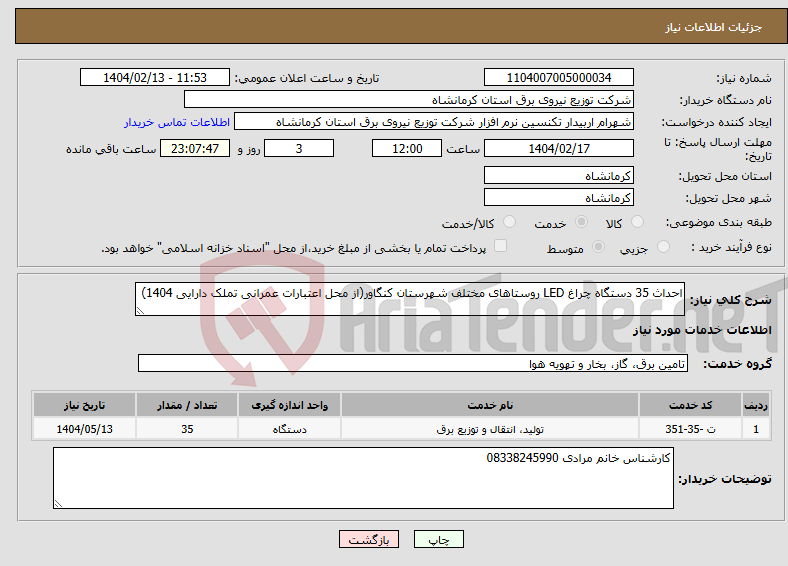Click the طبقه بندی موضوعی label

[719, 222]
